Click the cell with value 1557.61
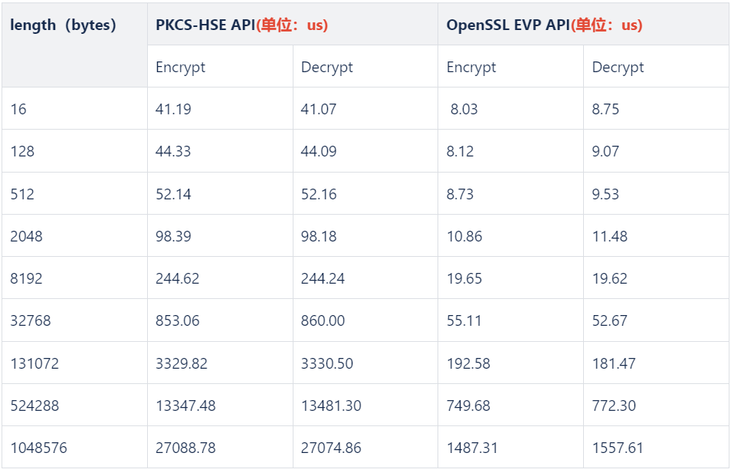This screenshot has height=470, width=731. [656, 447]
